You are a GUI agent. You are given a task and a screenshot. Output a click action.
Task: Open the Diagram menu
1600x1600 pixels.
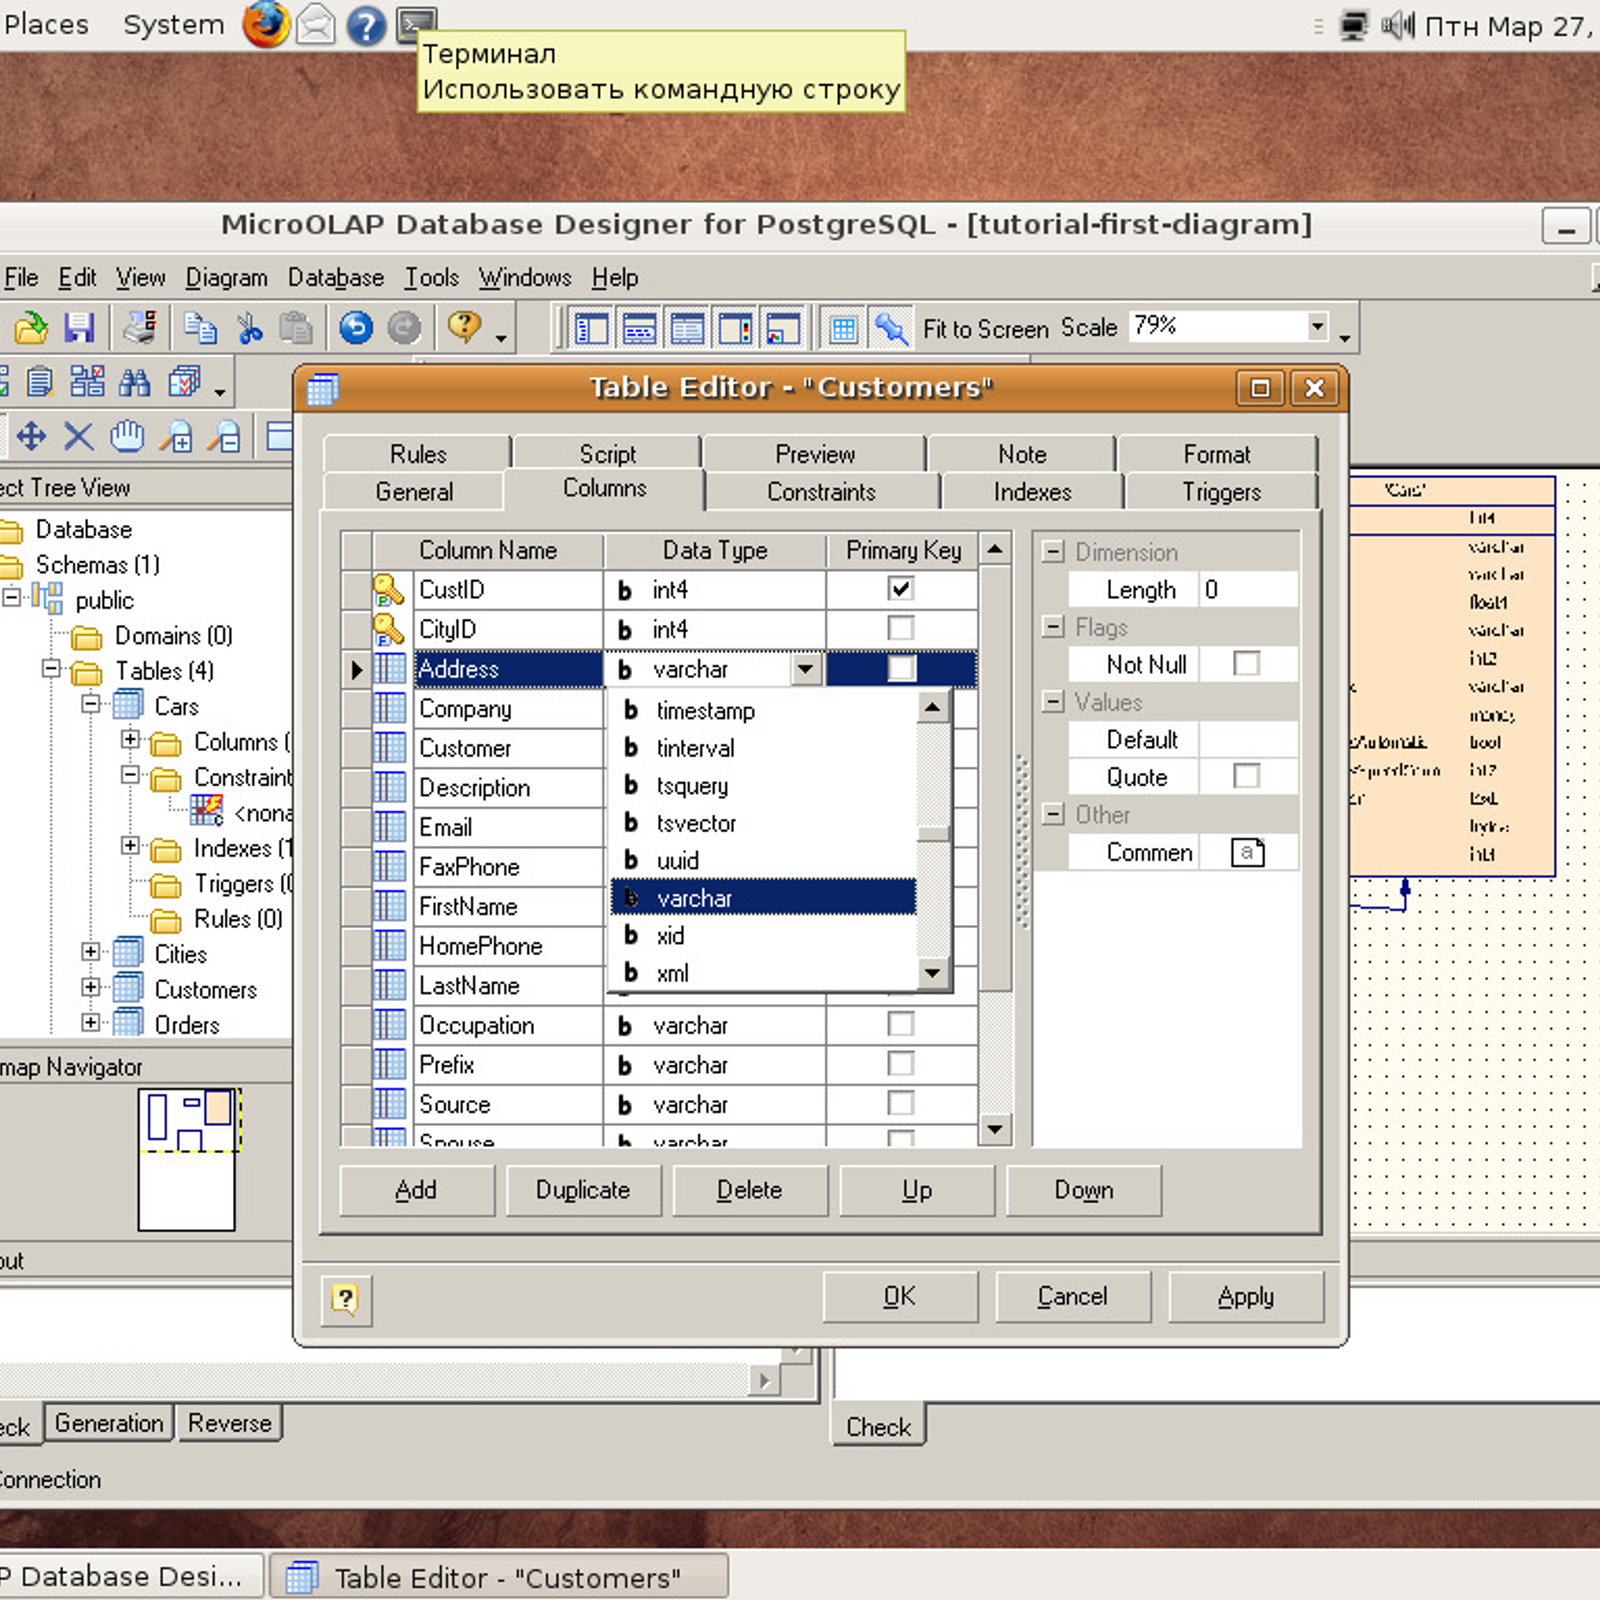tap(227, 278)
